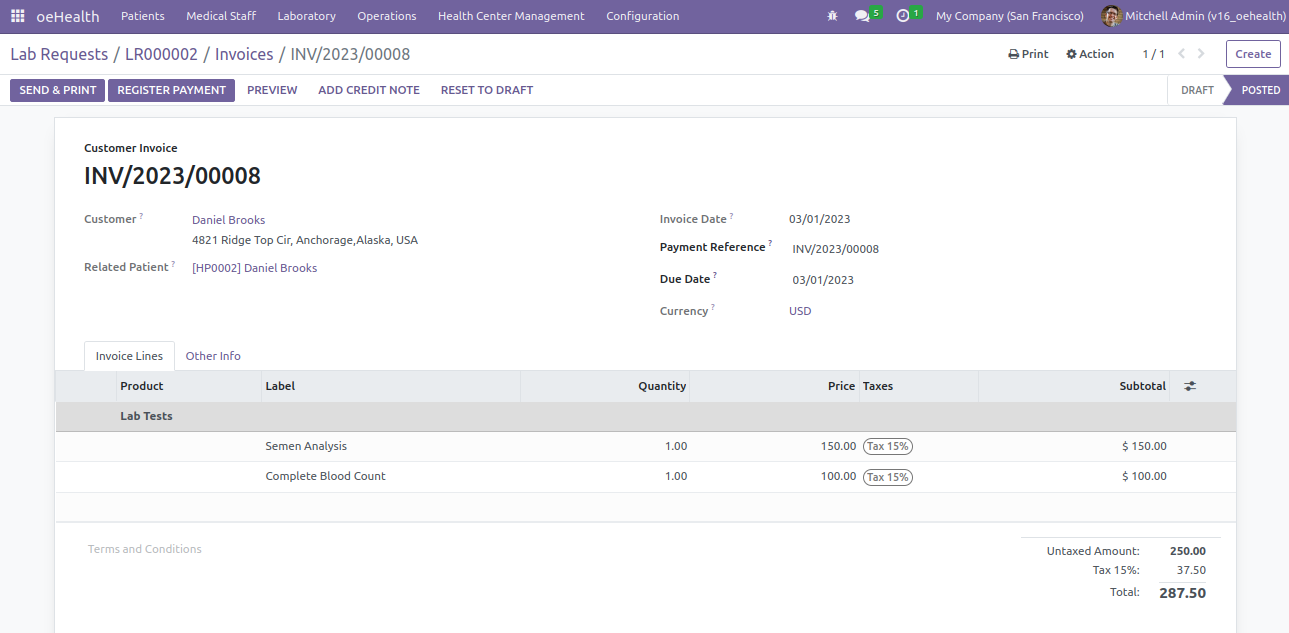Sort by Price column header
Screen dimensions: 1289x633
click(775, 386)
